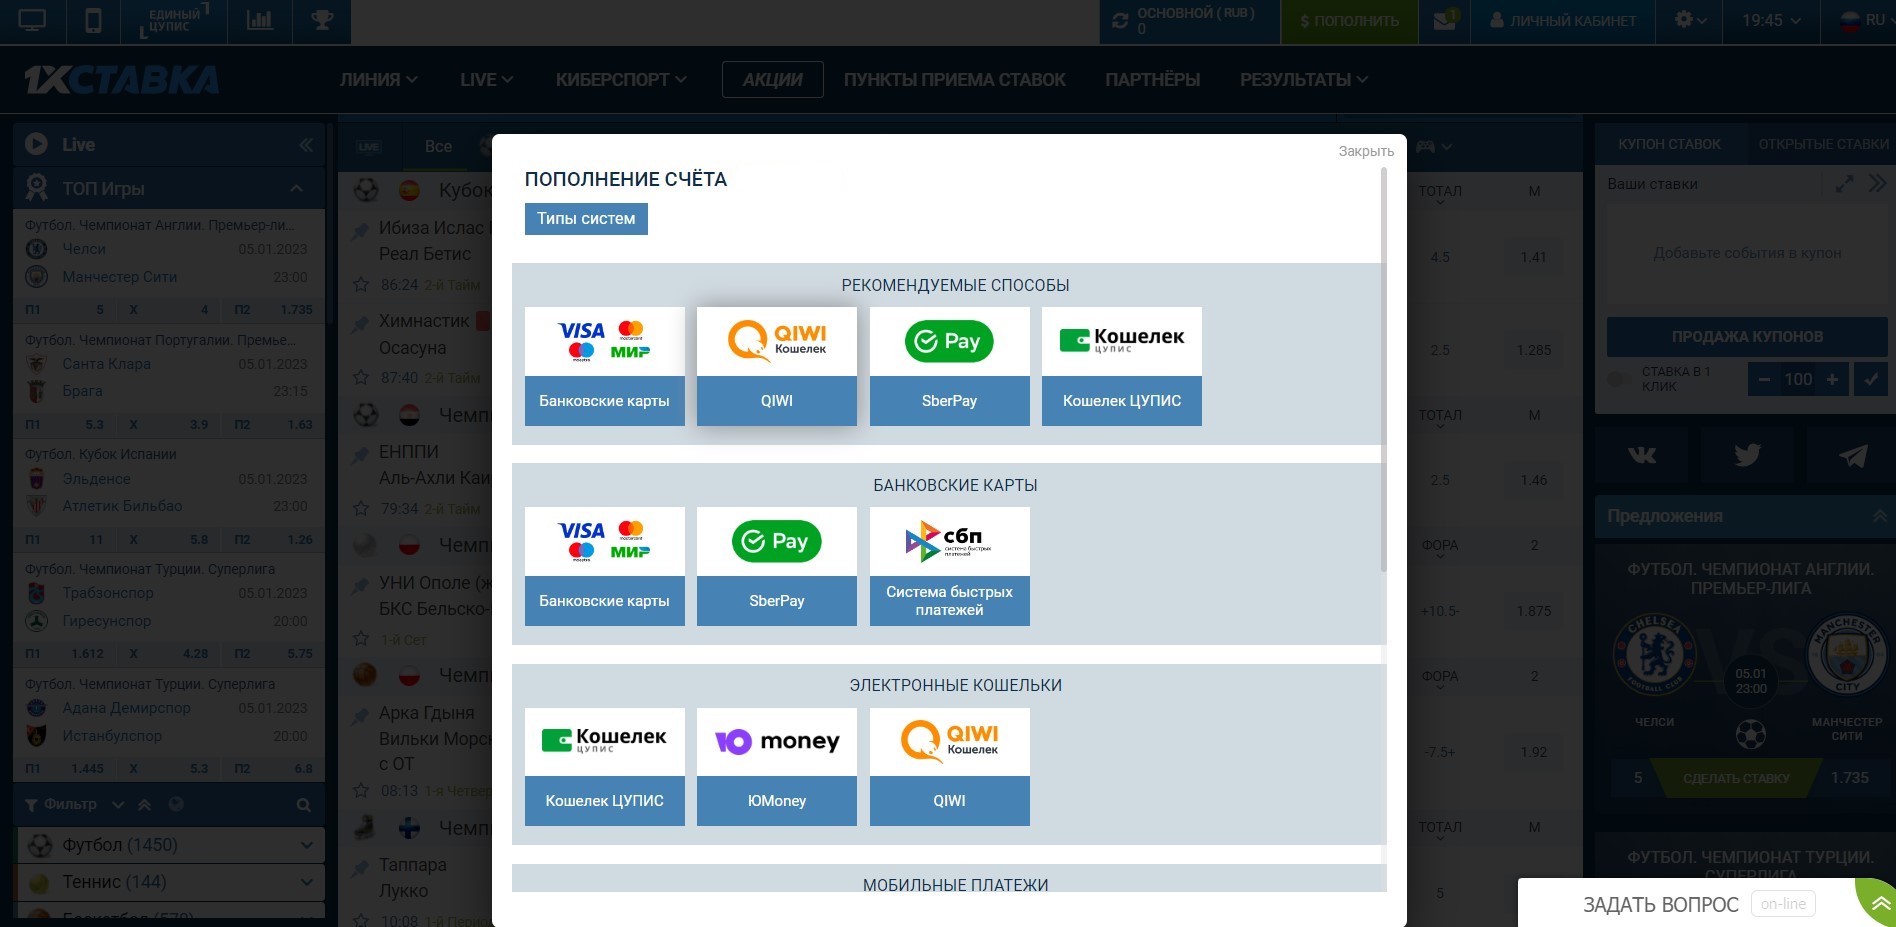Expand ЛИНИЯ menu
Image resolution: width=1896 pixels, height=927 pixels.
click(378, 80)
